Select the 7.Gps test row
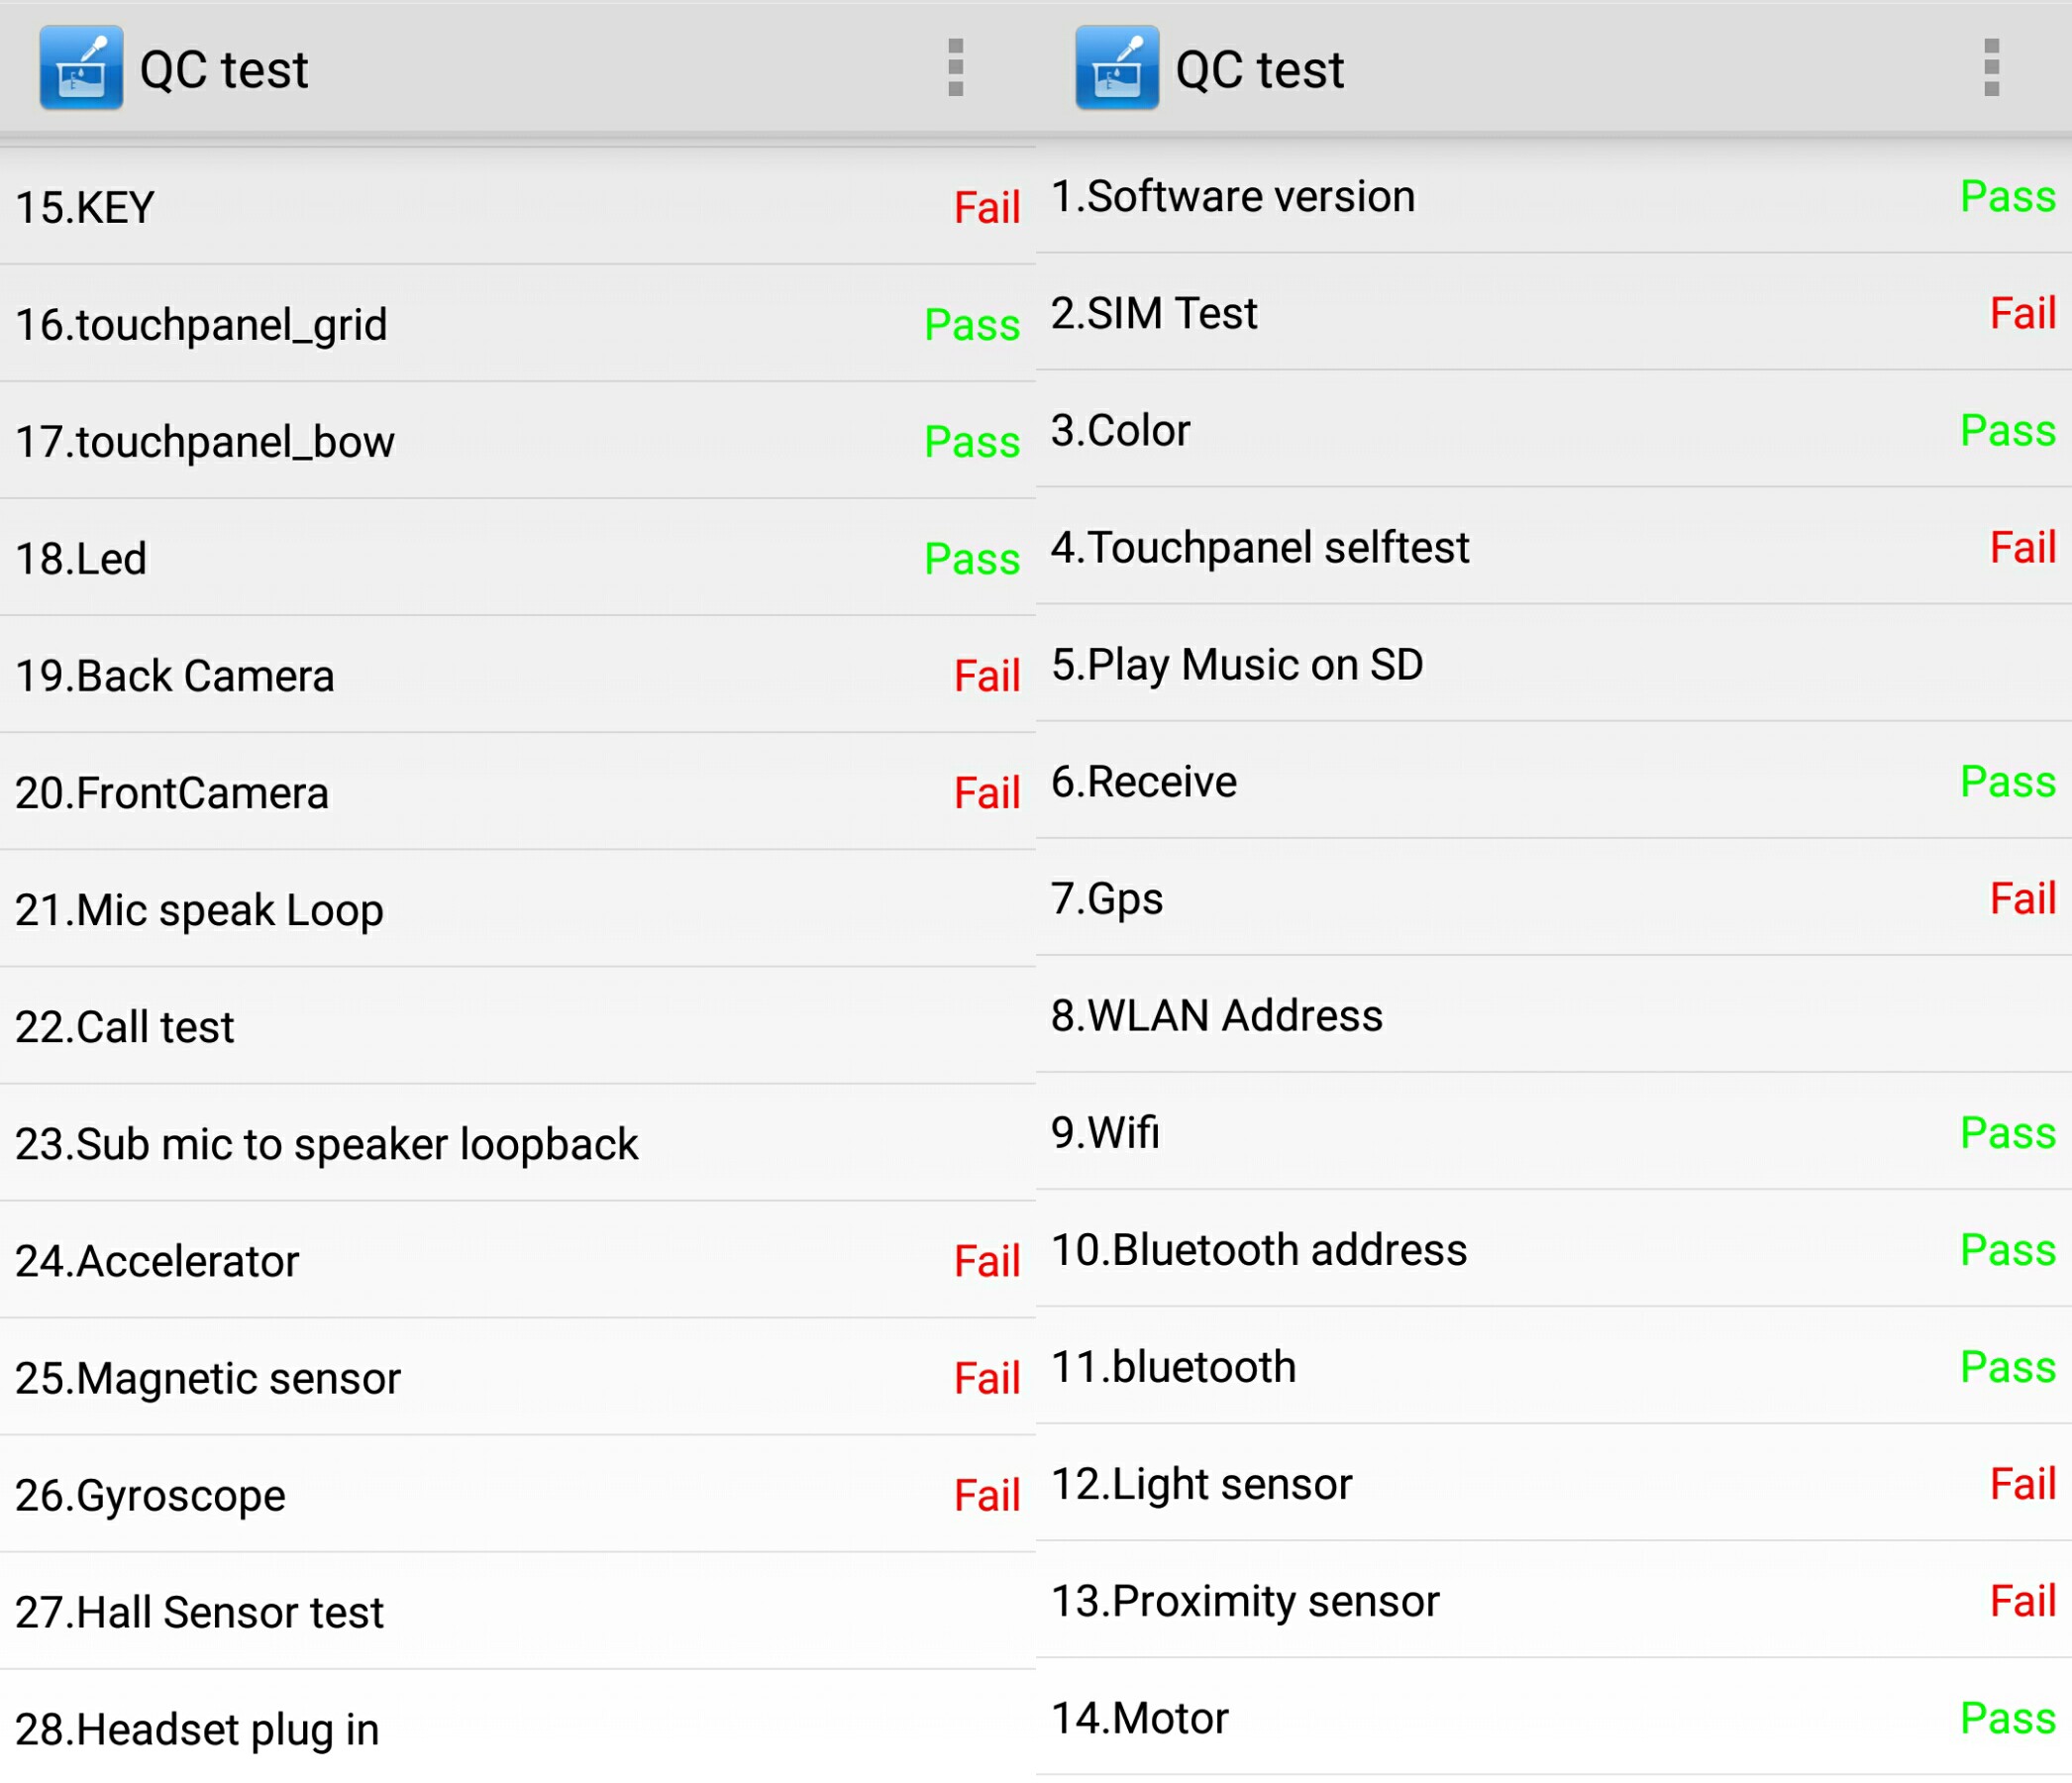This screenshot has height=1783, width=2072. click(1554, 897)
